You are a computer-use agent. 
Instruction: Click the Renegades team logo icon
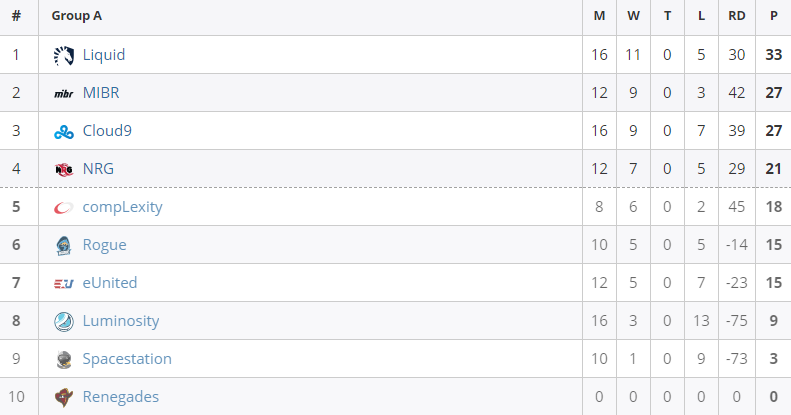coord(64,397)
